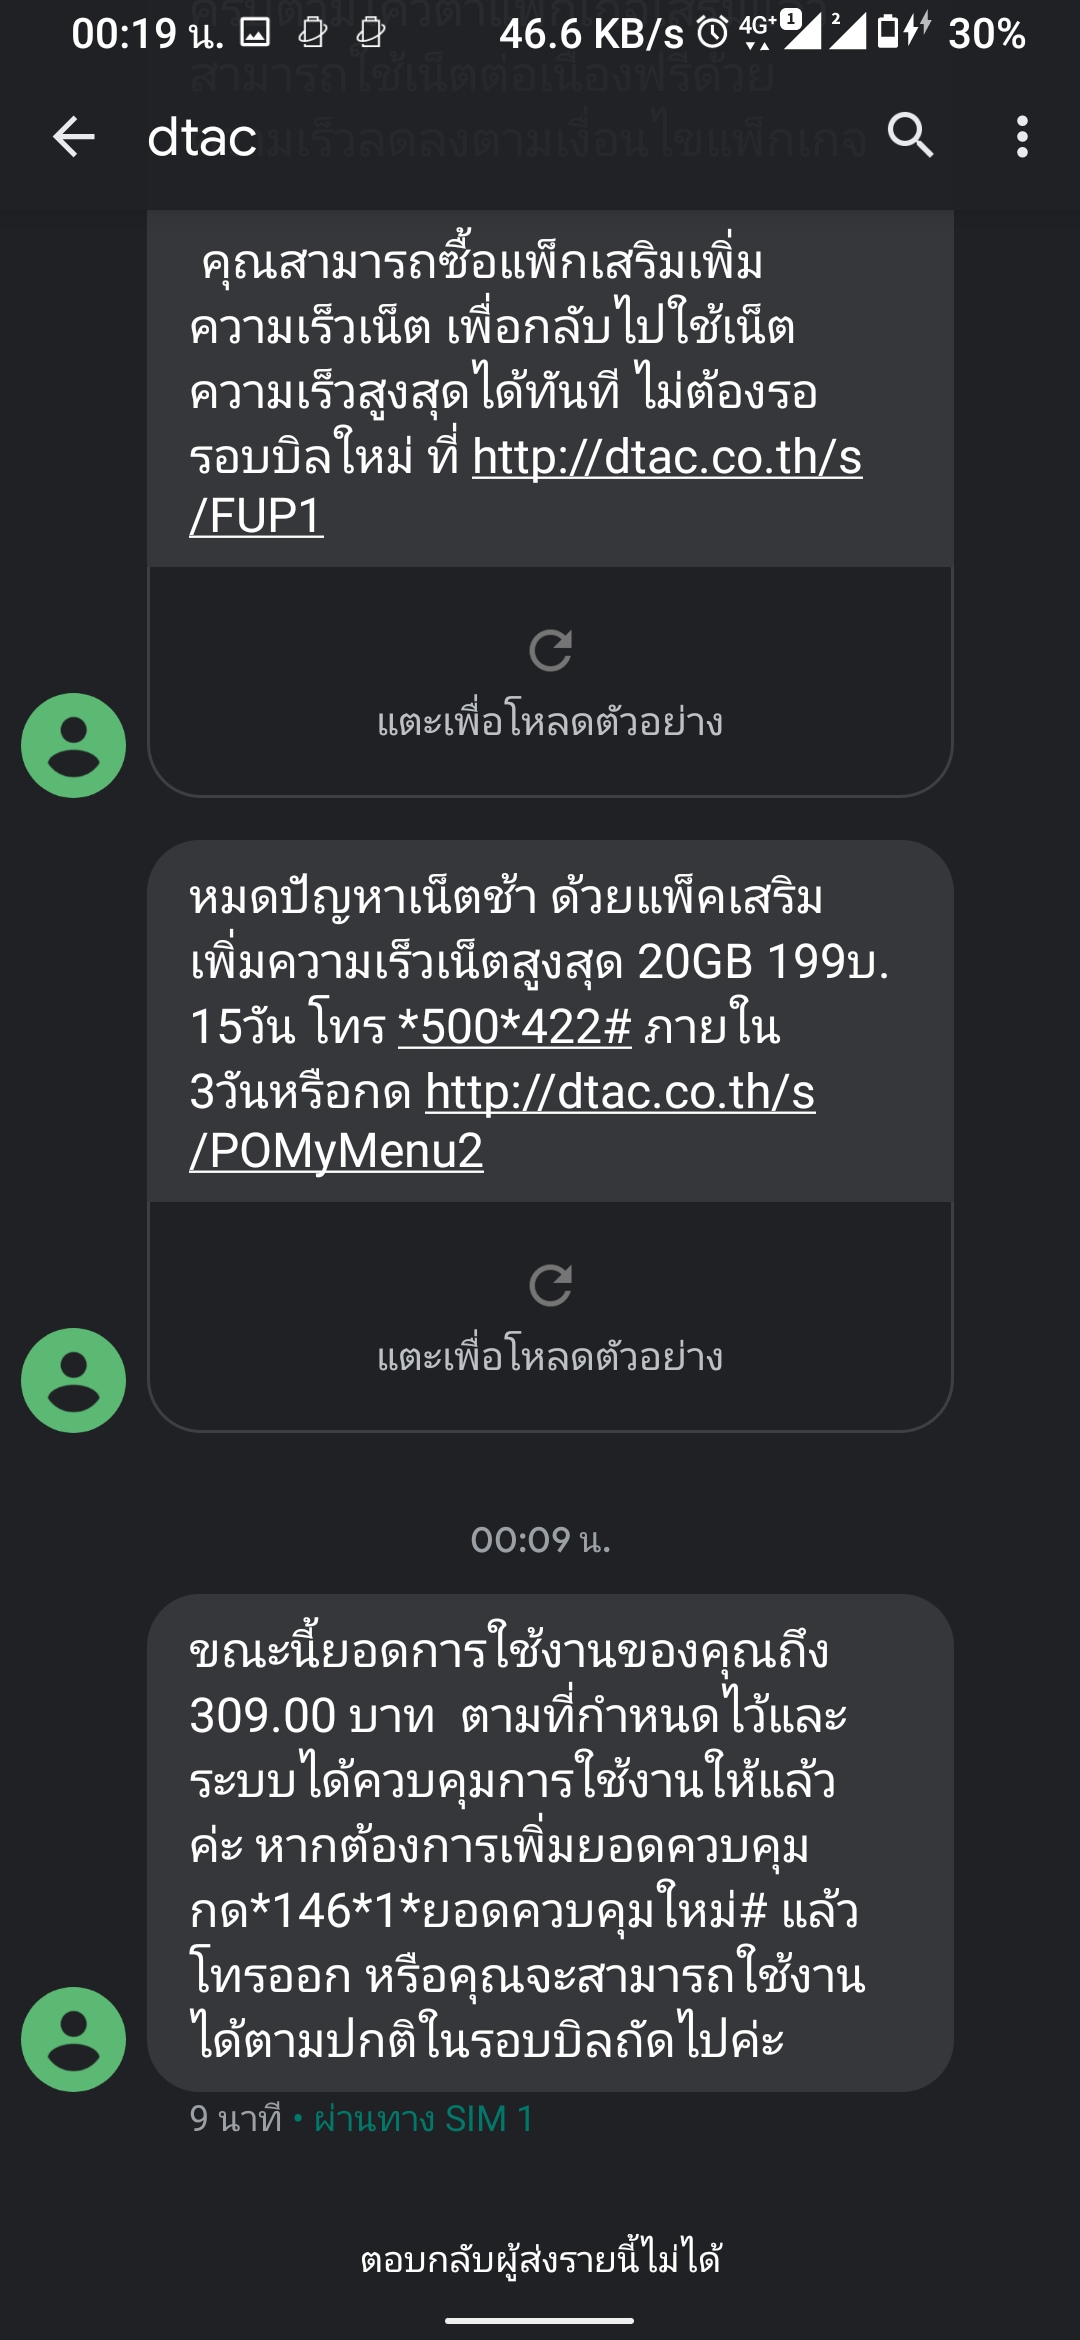Image resolution: width=1080 pixels, height=2340 pixels.
Task: Tap the 00:09 timestamp divider
Action: 540,1539
